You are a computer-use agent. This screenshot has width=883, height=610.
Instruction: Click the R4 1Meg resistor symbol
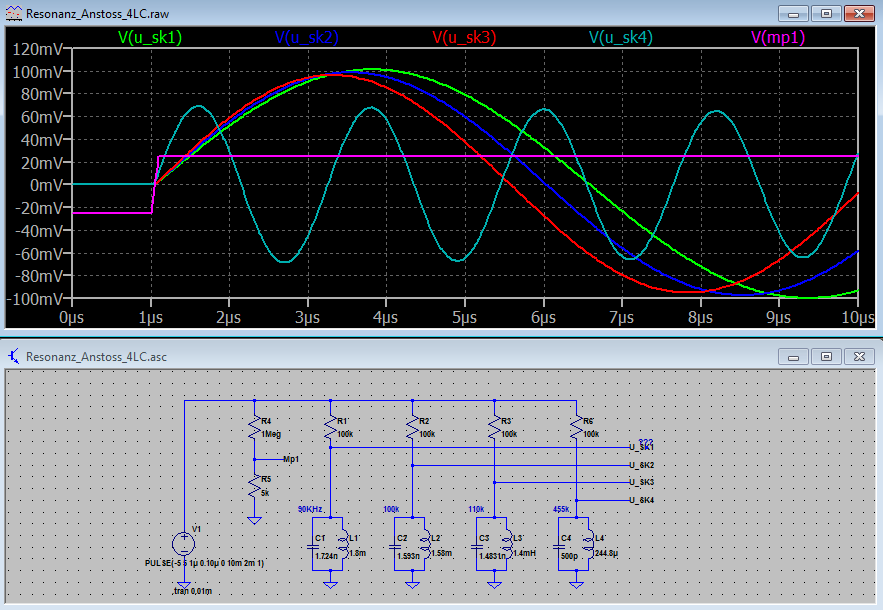254,429
